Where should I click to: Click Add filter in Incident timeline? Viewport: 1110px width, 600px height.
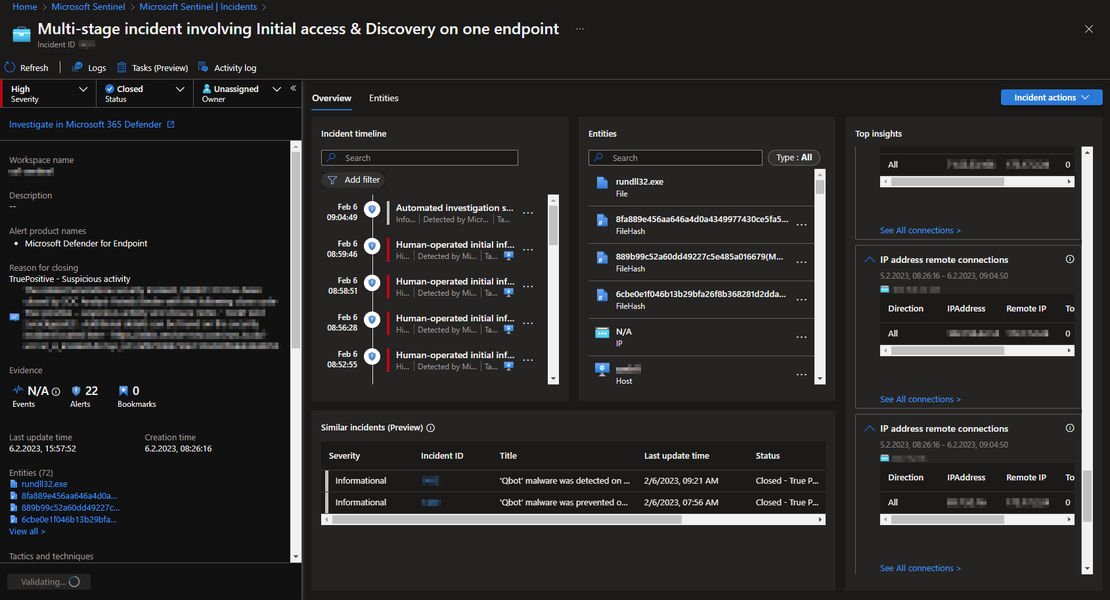[353, 180]
